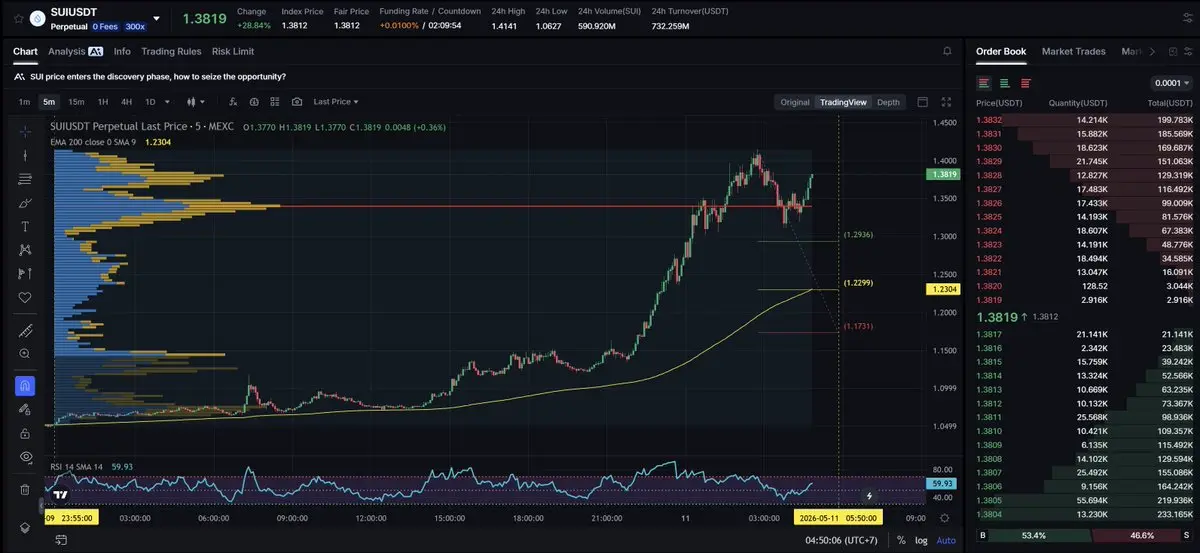
Task: Open the chart notifications bell icon
Action: (x=947, y=51)
